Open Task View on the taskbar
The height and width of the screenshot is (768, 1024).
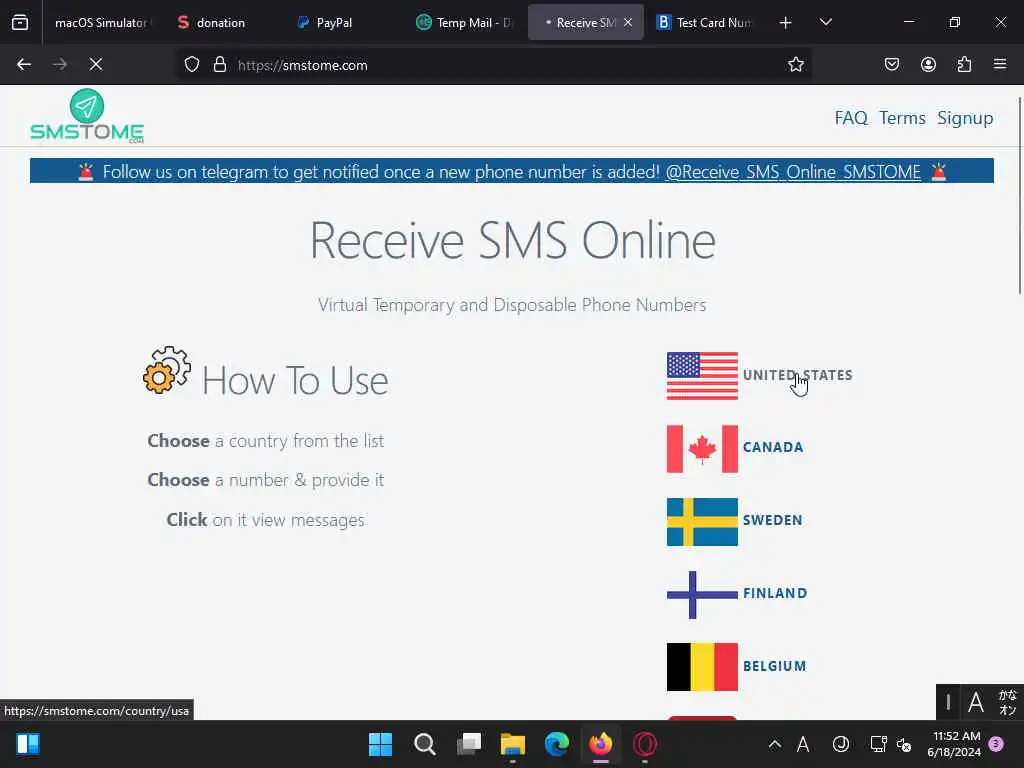point(469,744)
